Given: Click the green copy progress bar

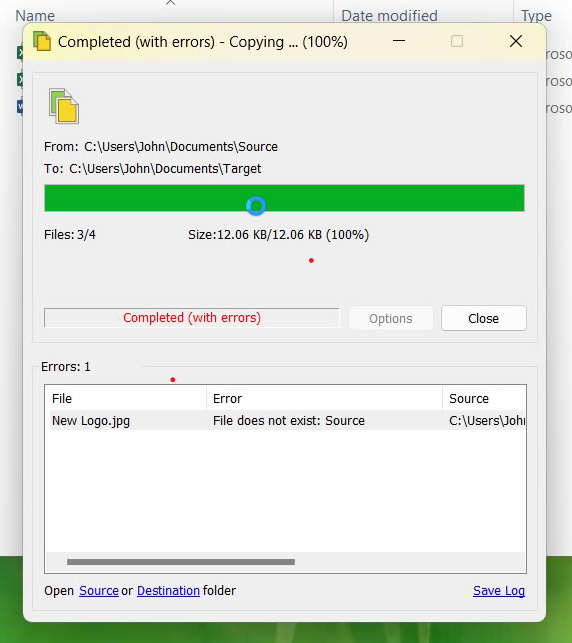Looking at the screenshot, I should (284, 198).
